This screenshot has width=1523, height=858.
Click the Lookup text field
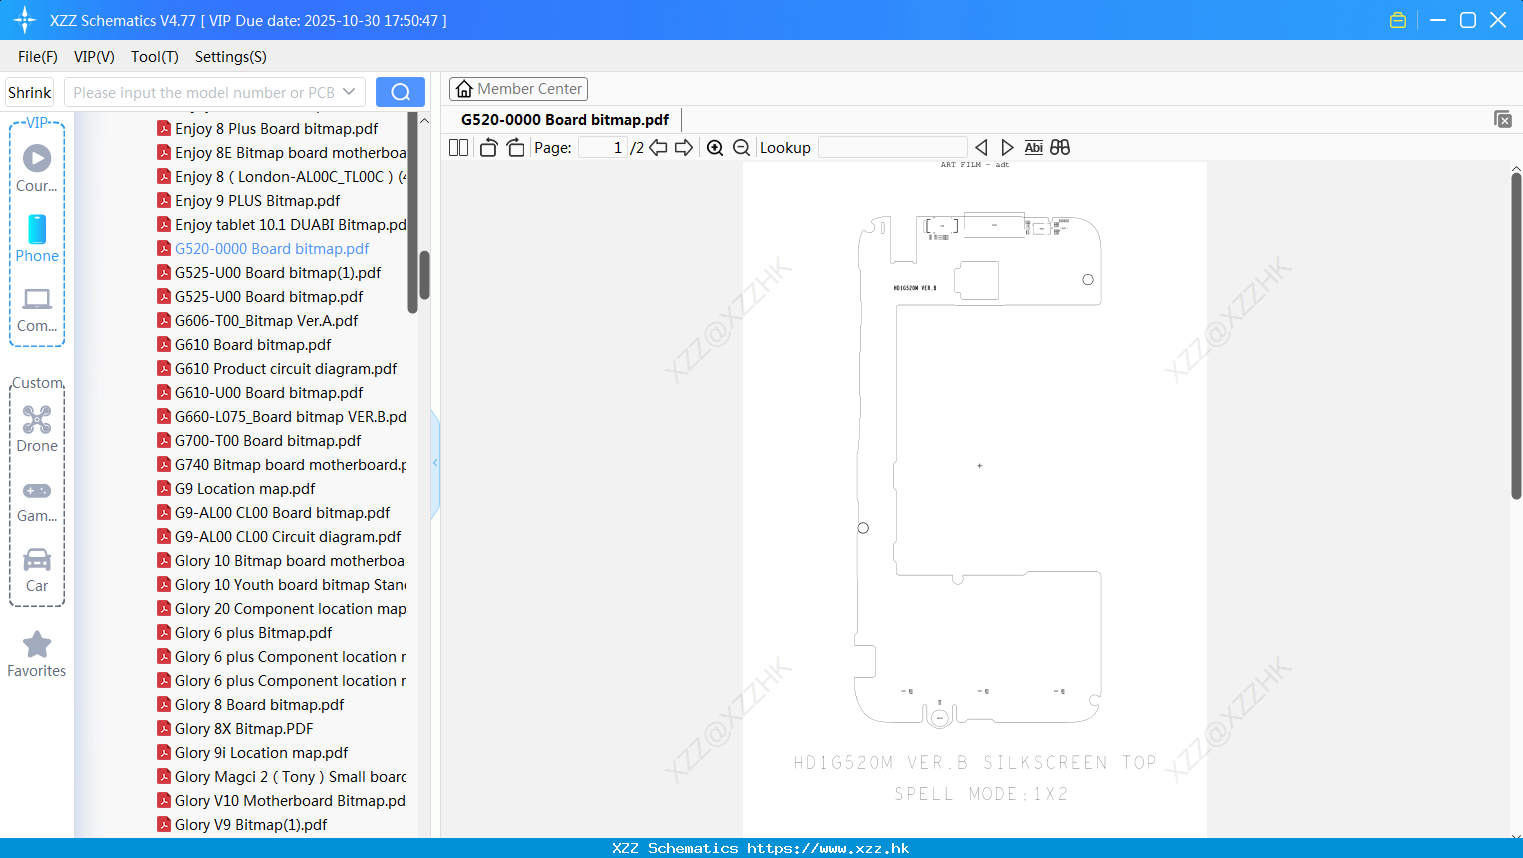click(892, 147)
